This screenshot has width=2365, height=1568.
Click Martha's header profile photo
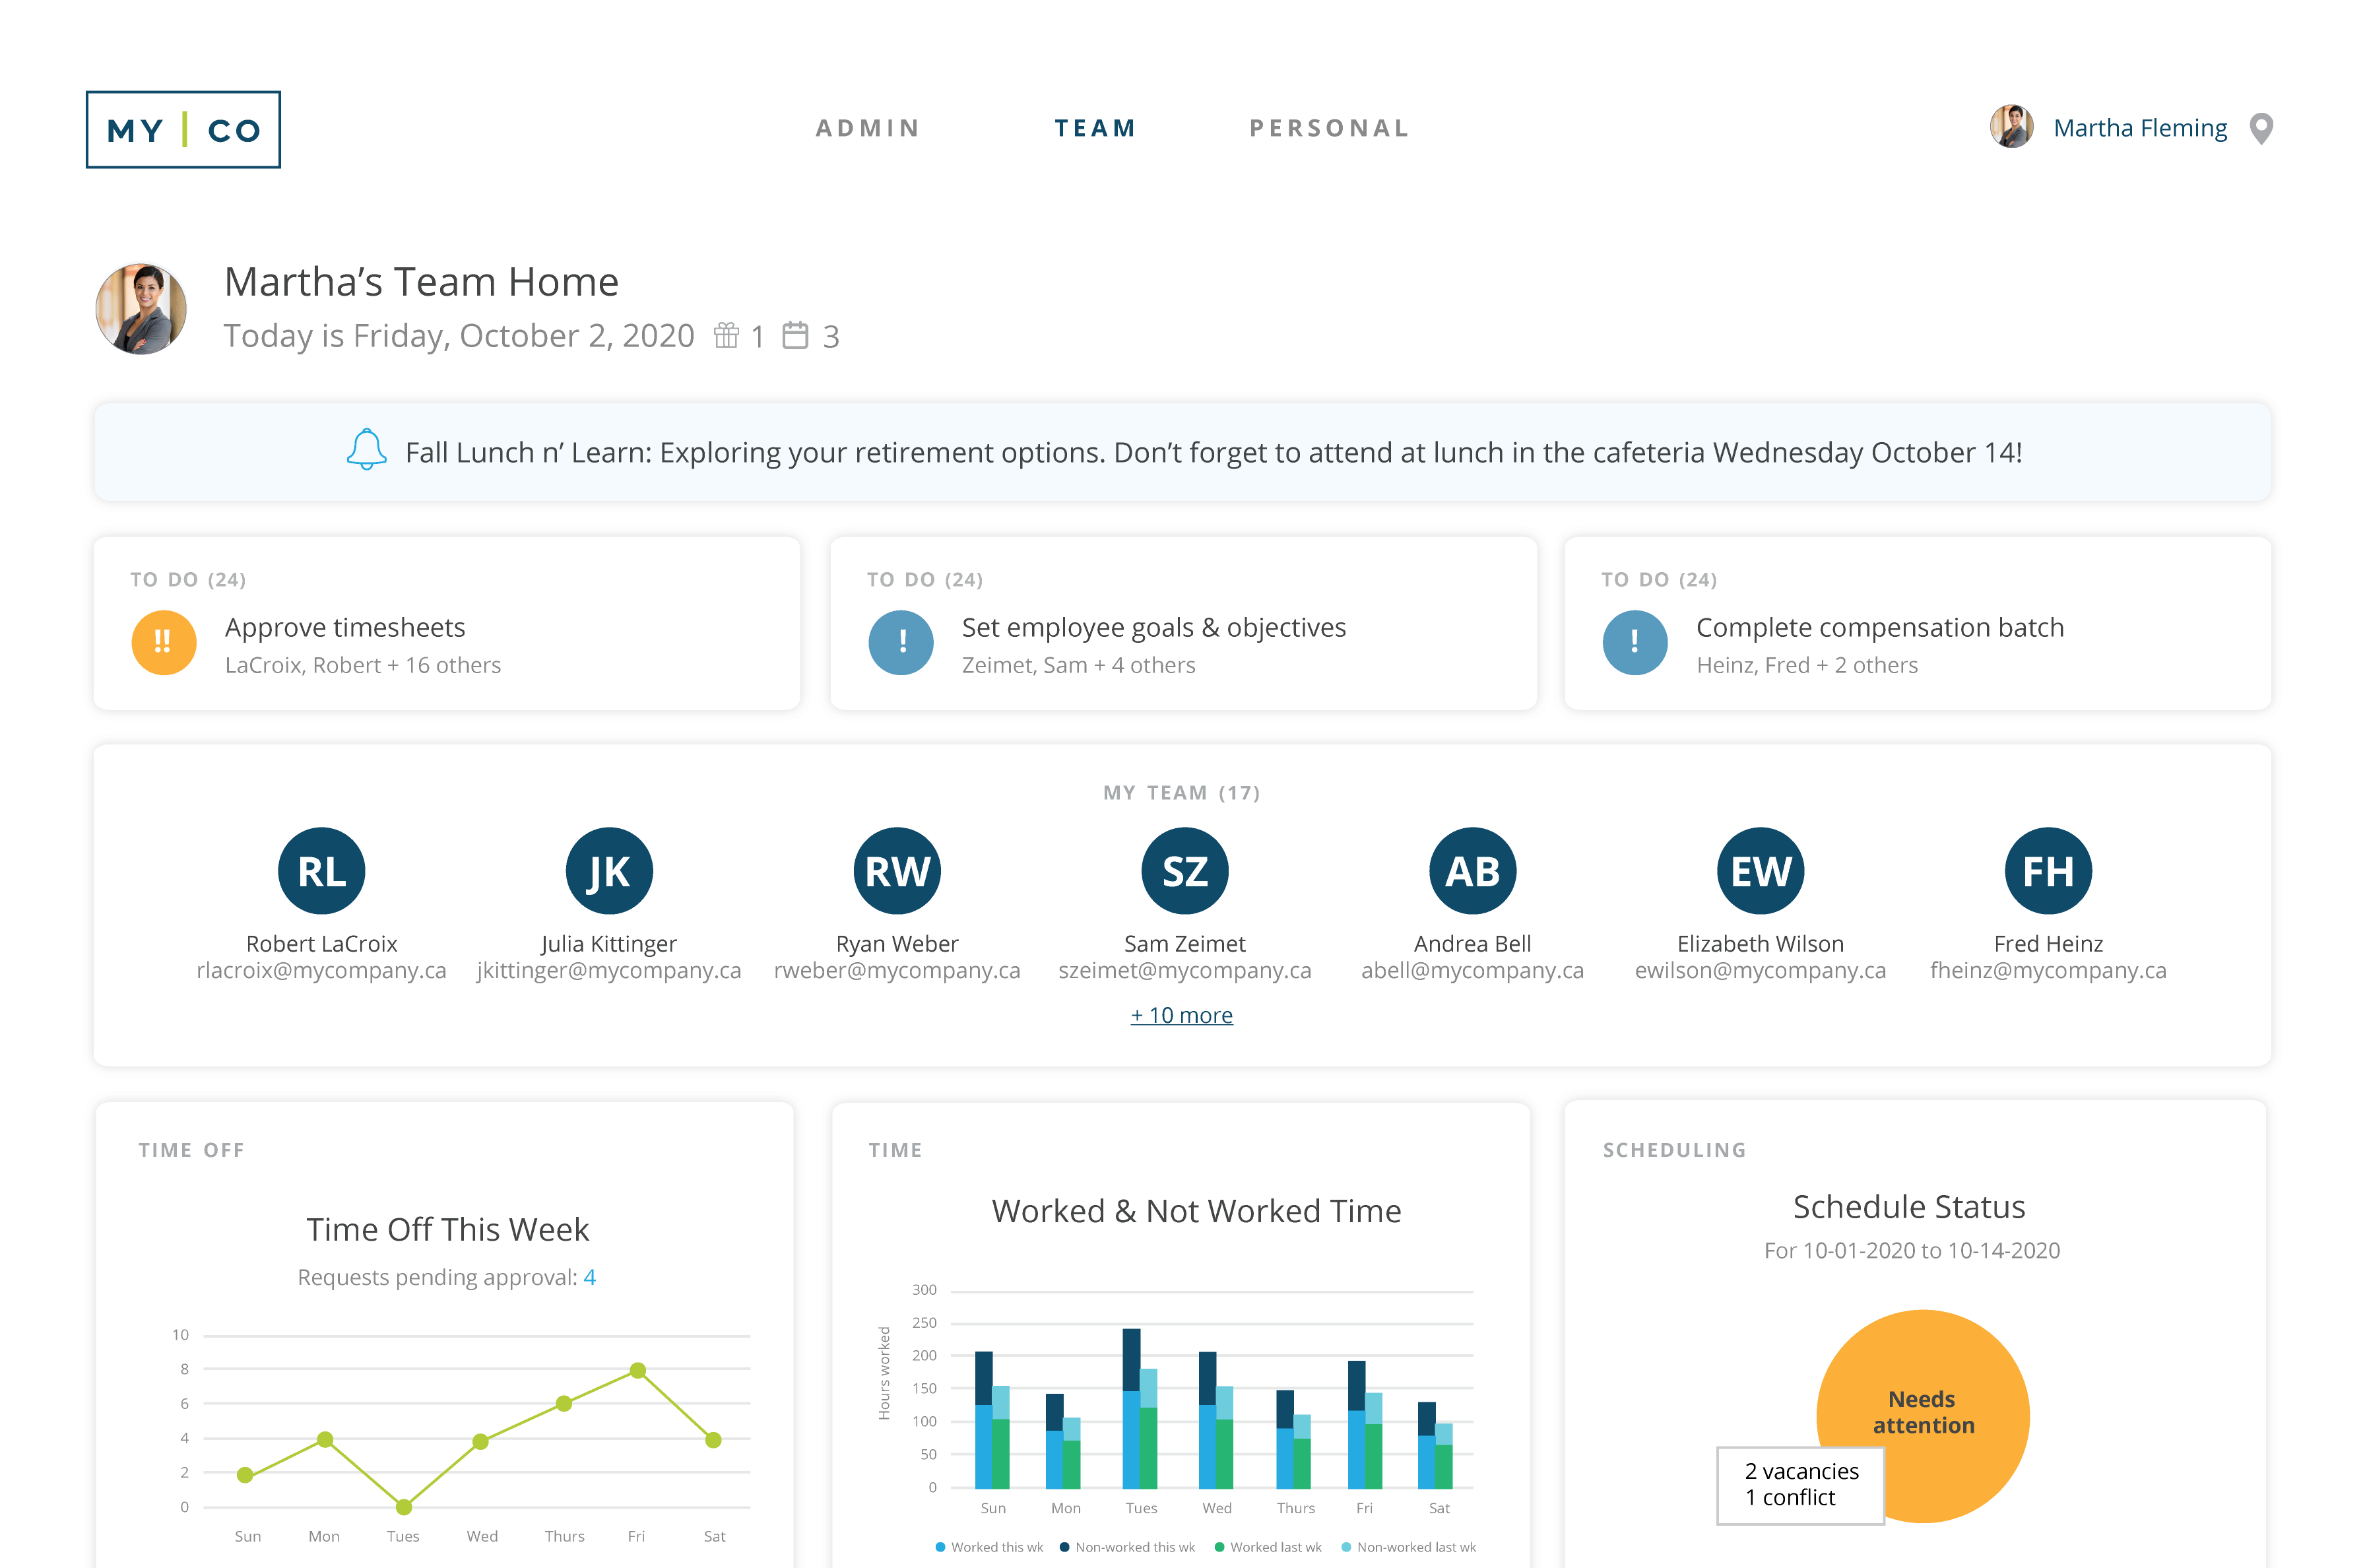coord(141,309)
